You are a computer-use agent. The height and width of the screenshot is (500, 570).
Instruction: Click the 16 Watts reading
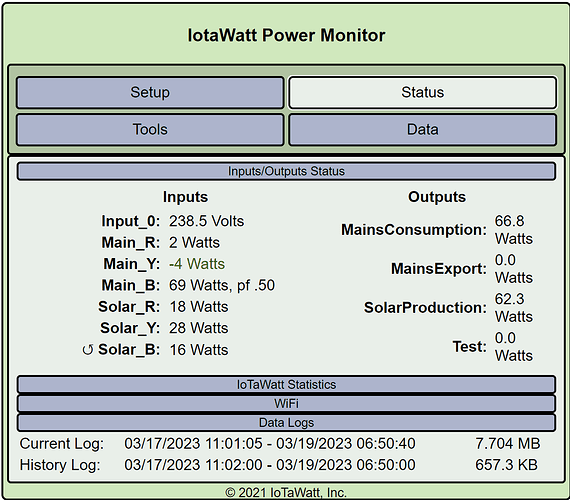pos(199,350)
